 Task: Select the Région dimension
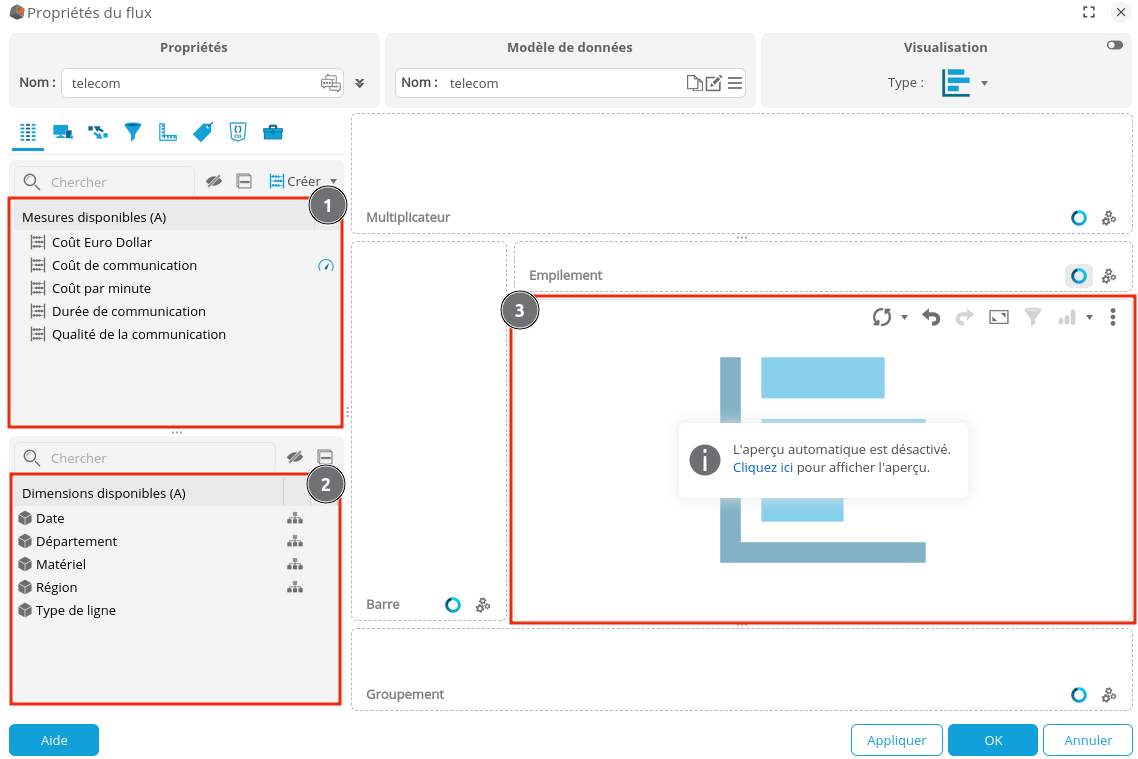[x=56, y=587]
